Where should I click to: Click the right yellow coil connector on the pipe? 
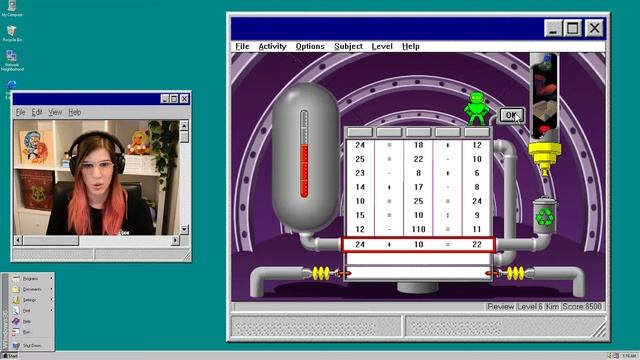515,273
